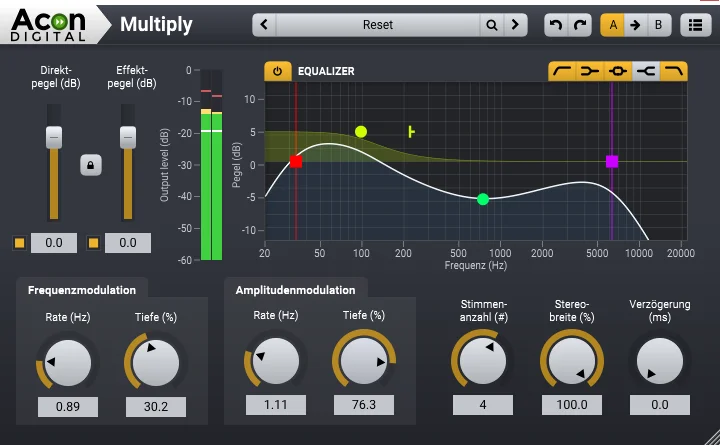This screenshot has width=720, height=445.
Task: Toggle the Effektpegel enable square
Action: click(93, 243)
